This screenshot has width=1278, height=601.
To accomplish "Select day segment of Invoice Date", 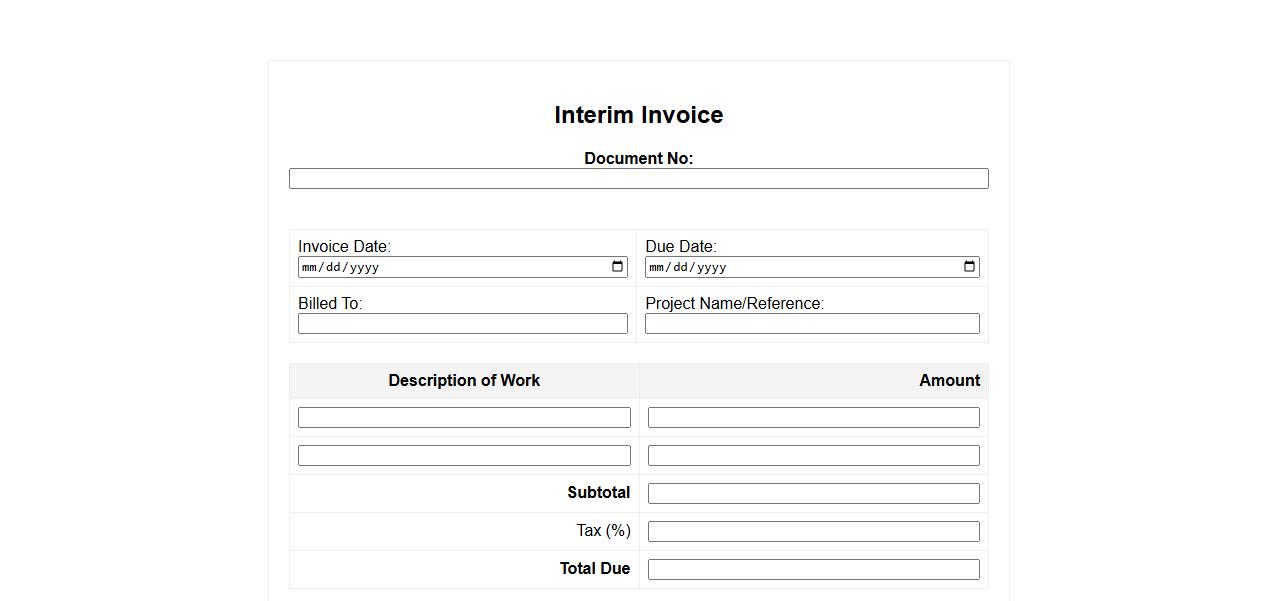I will (x=332, y=268).
